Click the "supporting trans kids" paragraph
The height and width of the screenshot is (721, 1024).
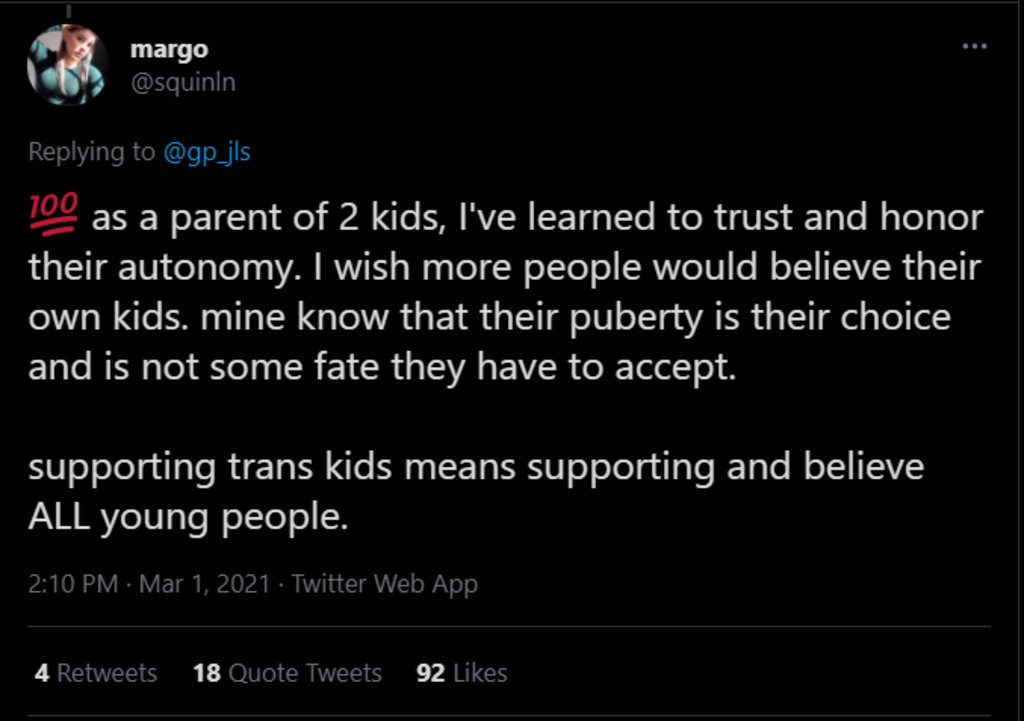click(476, 492)
